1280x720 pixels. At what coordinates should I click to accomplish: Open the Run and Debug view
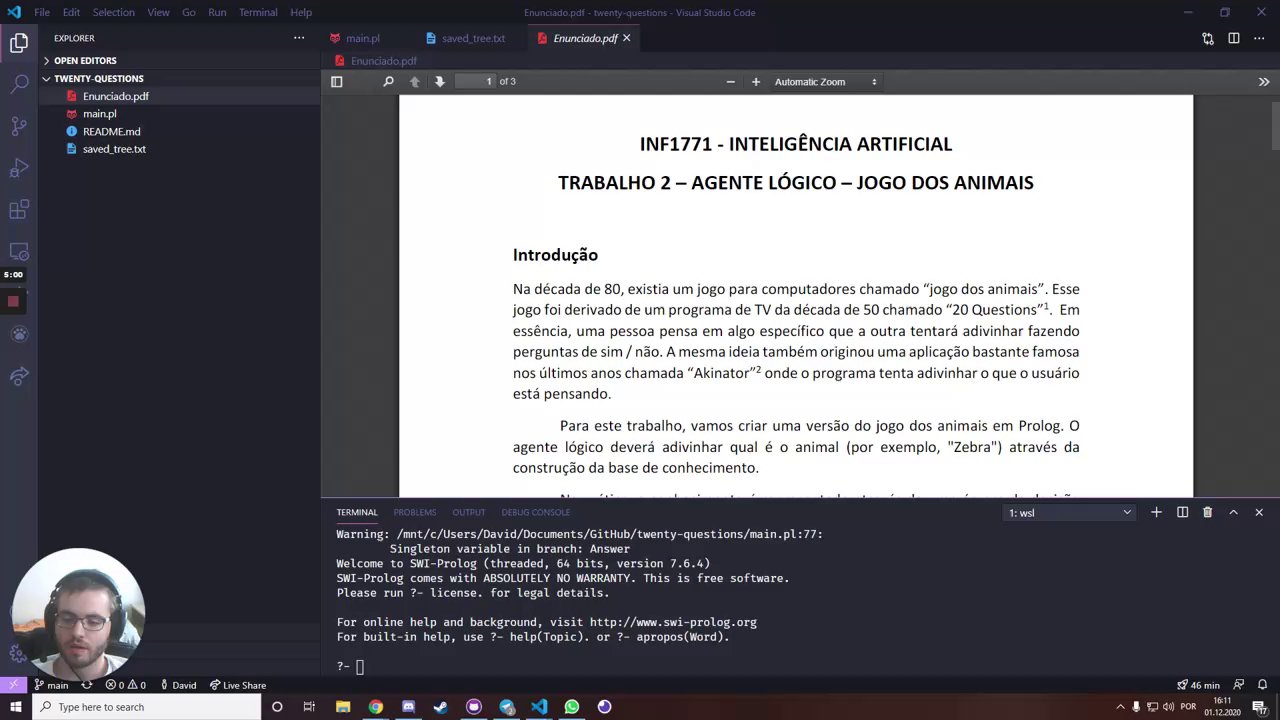19,168
